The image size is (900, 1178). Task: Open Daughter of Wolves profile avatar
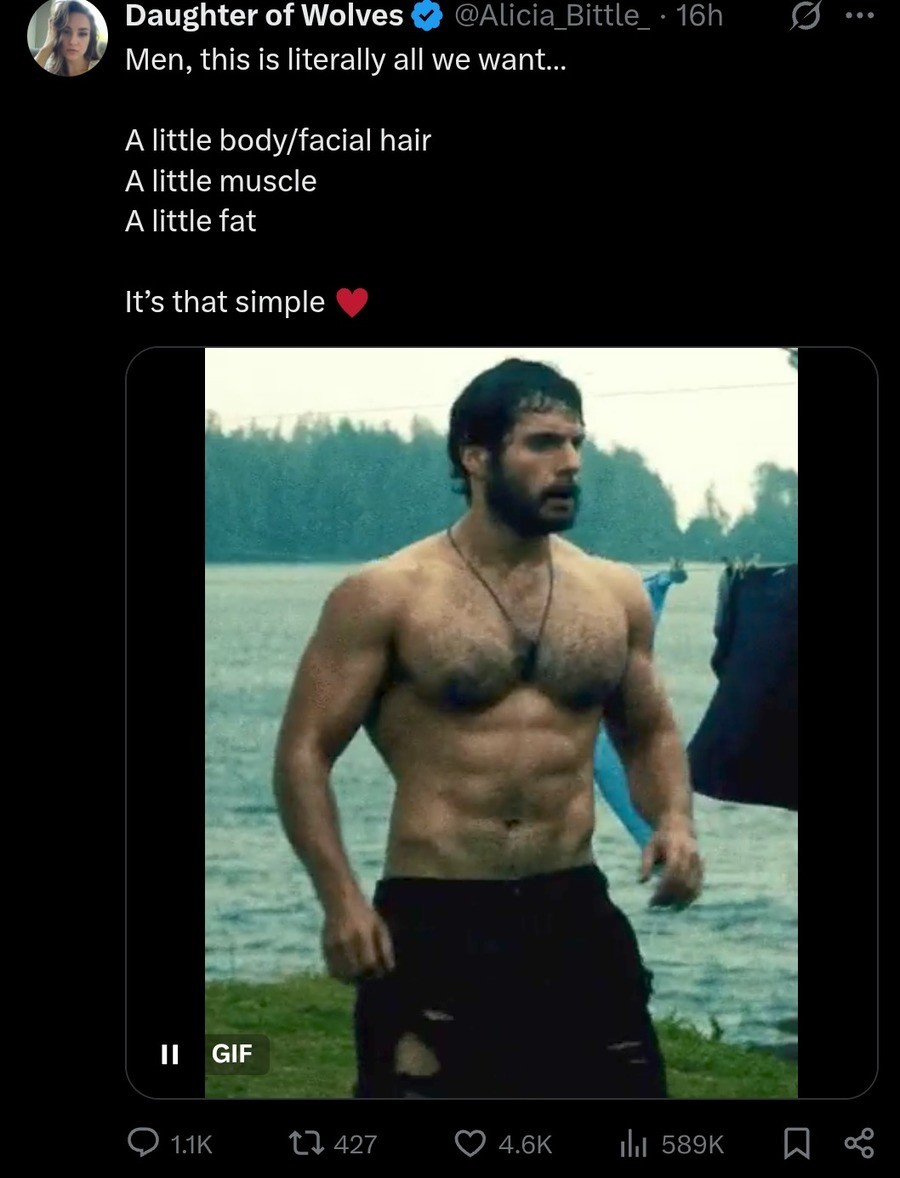[68, 37]
